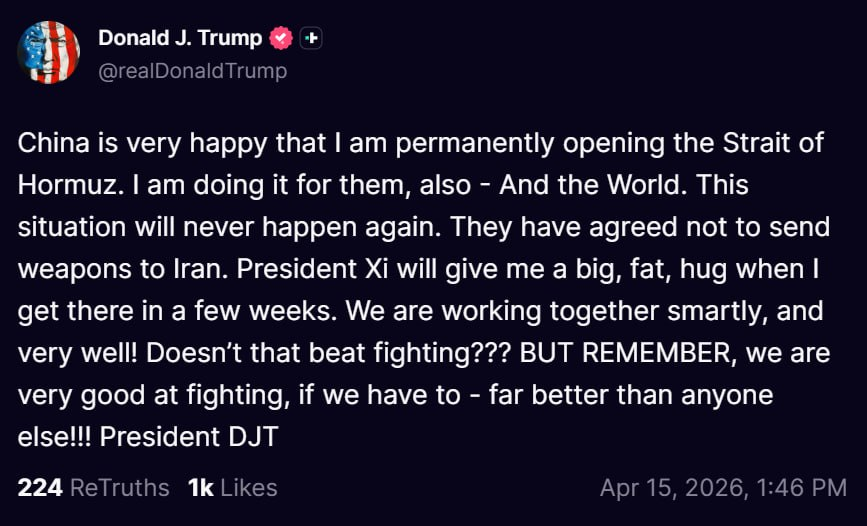Image resolution: width=867 pixels, height=526 pixels.
Task: View the 224 ReTruths list
Action: [x=93, y=487]
